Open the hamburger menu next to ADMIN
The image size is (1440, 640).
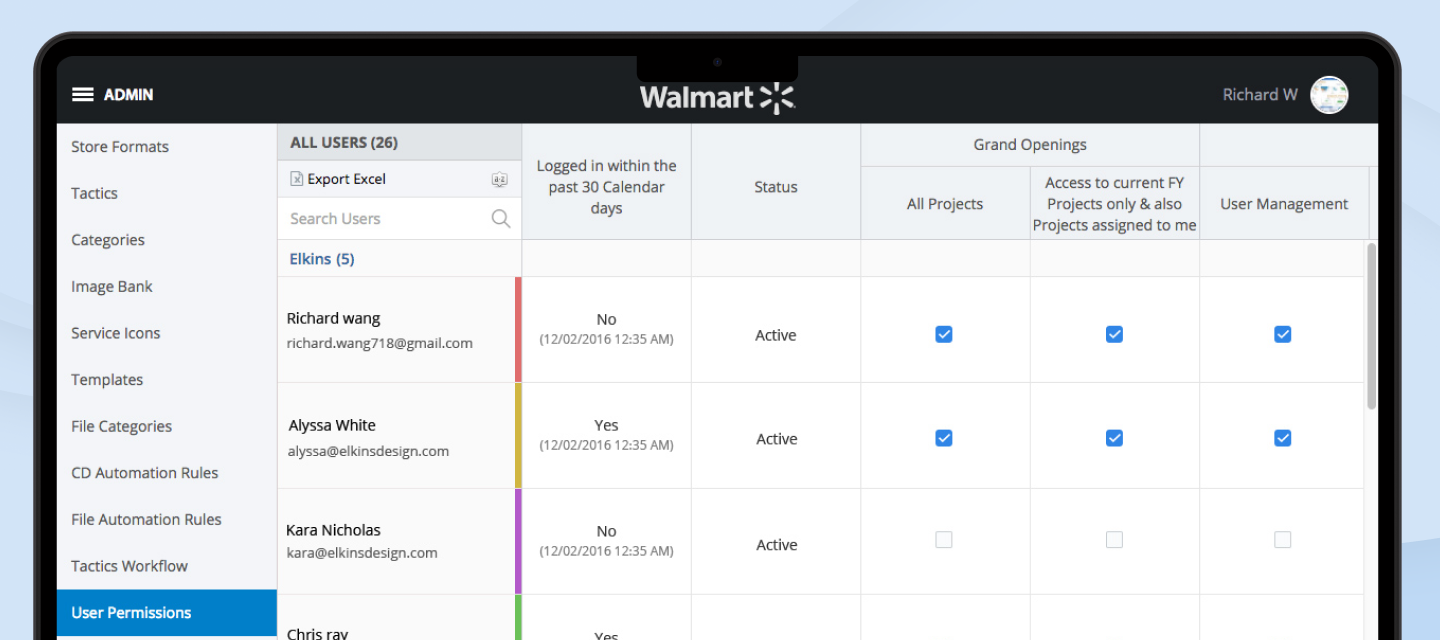[x=83, y=94]
